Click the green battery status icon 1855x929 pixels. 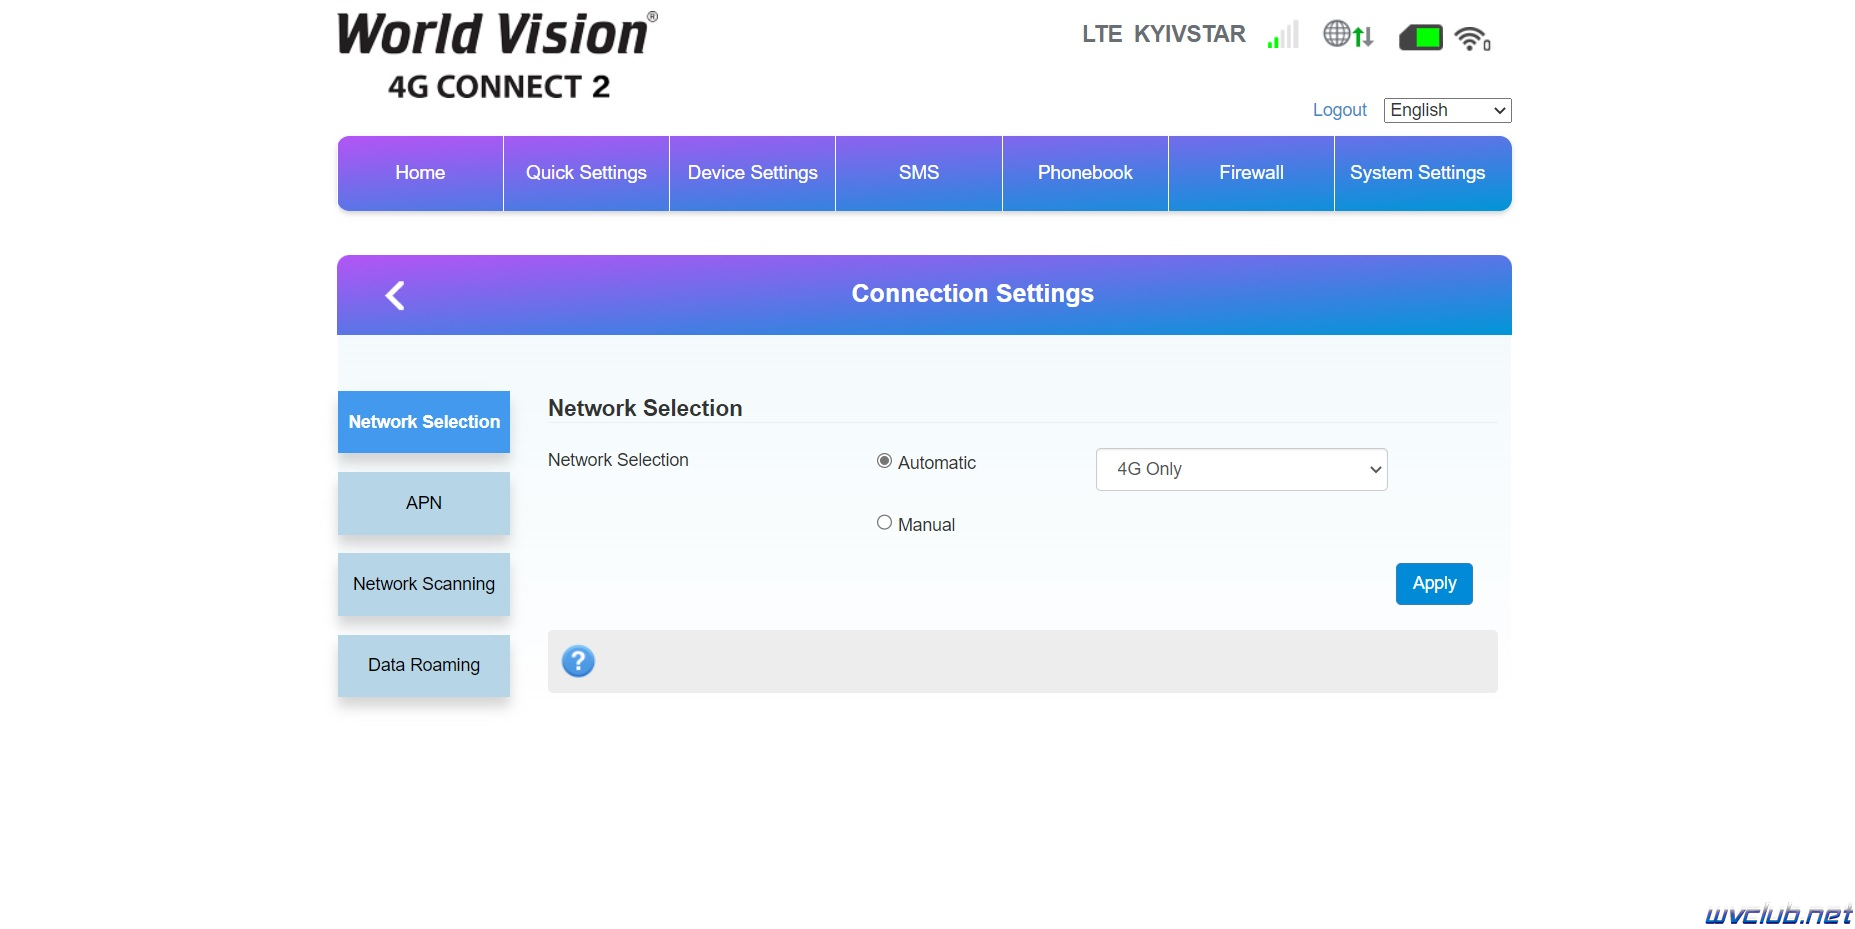[1420, 38]
